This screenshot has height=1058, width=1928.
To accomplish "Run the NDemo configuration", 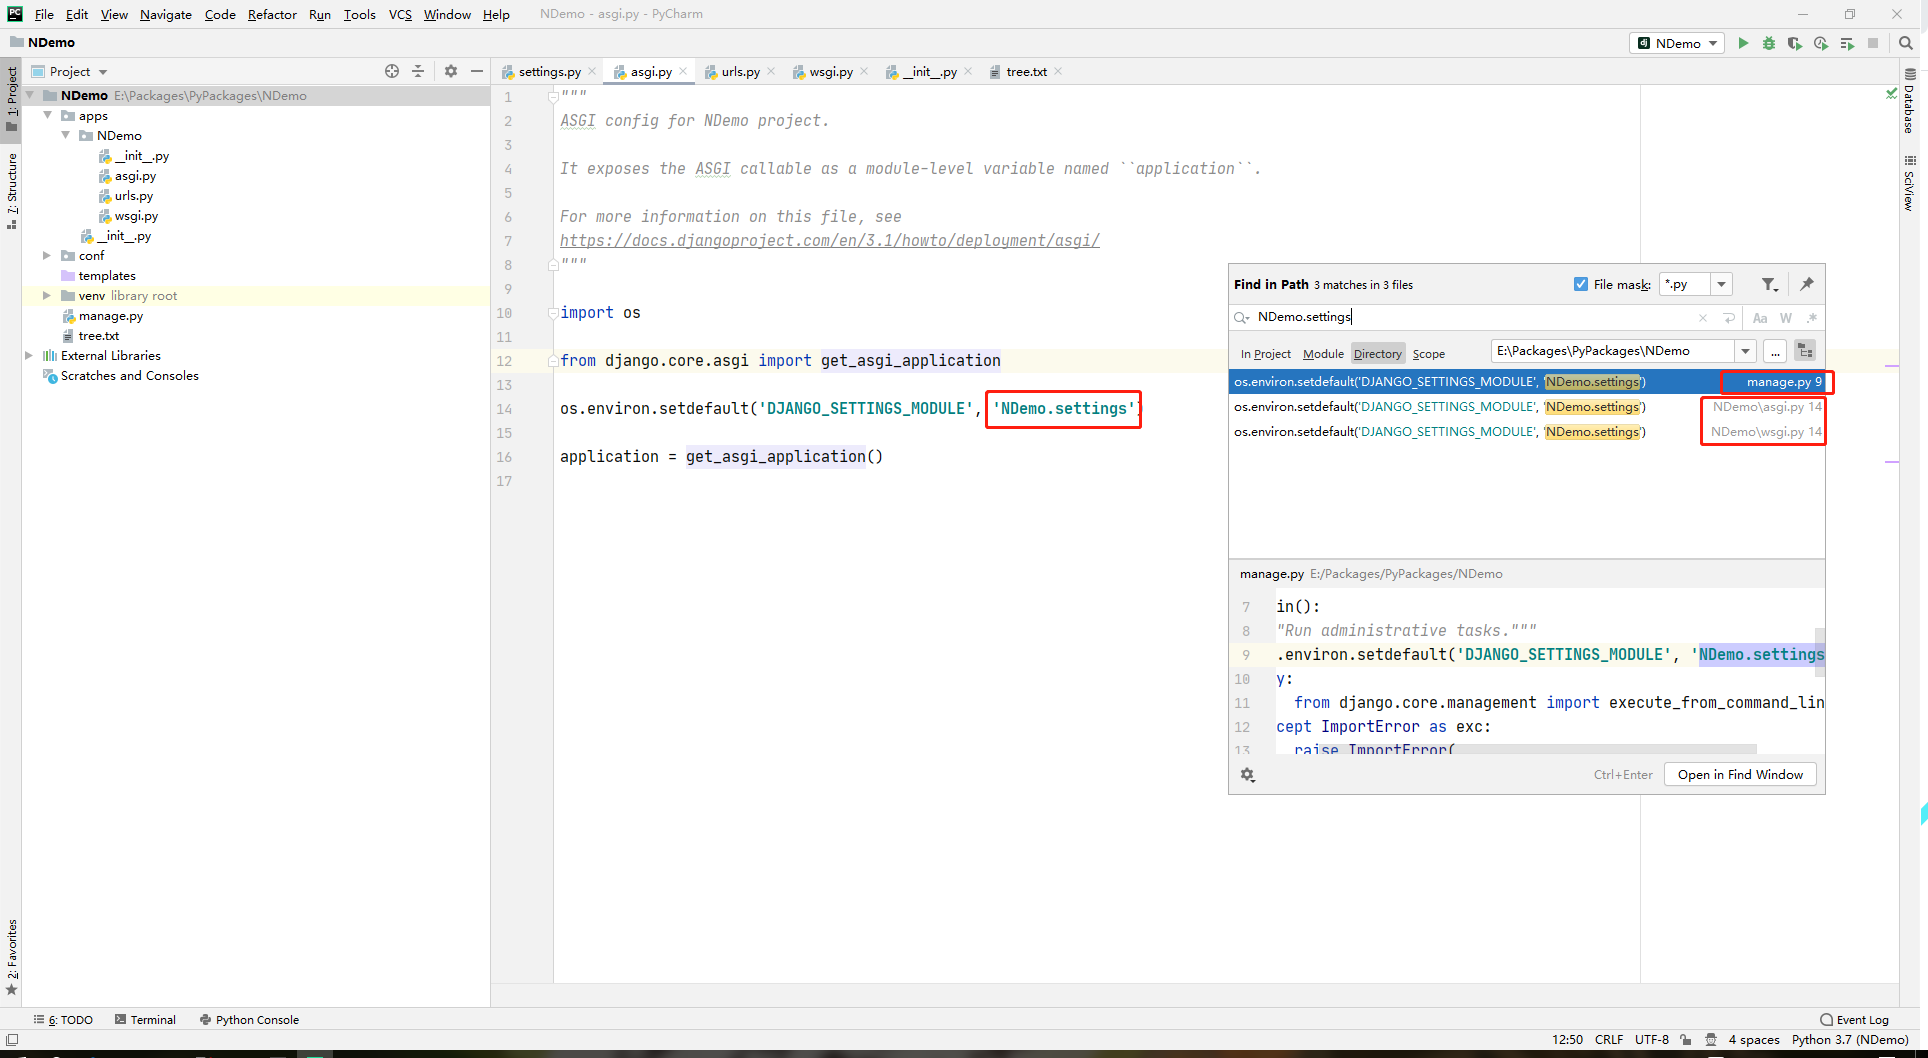I will point(1743,43).
